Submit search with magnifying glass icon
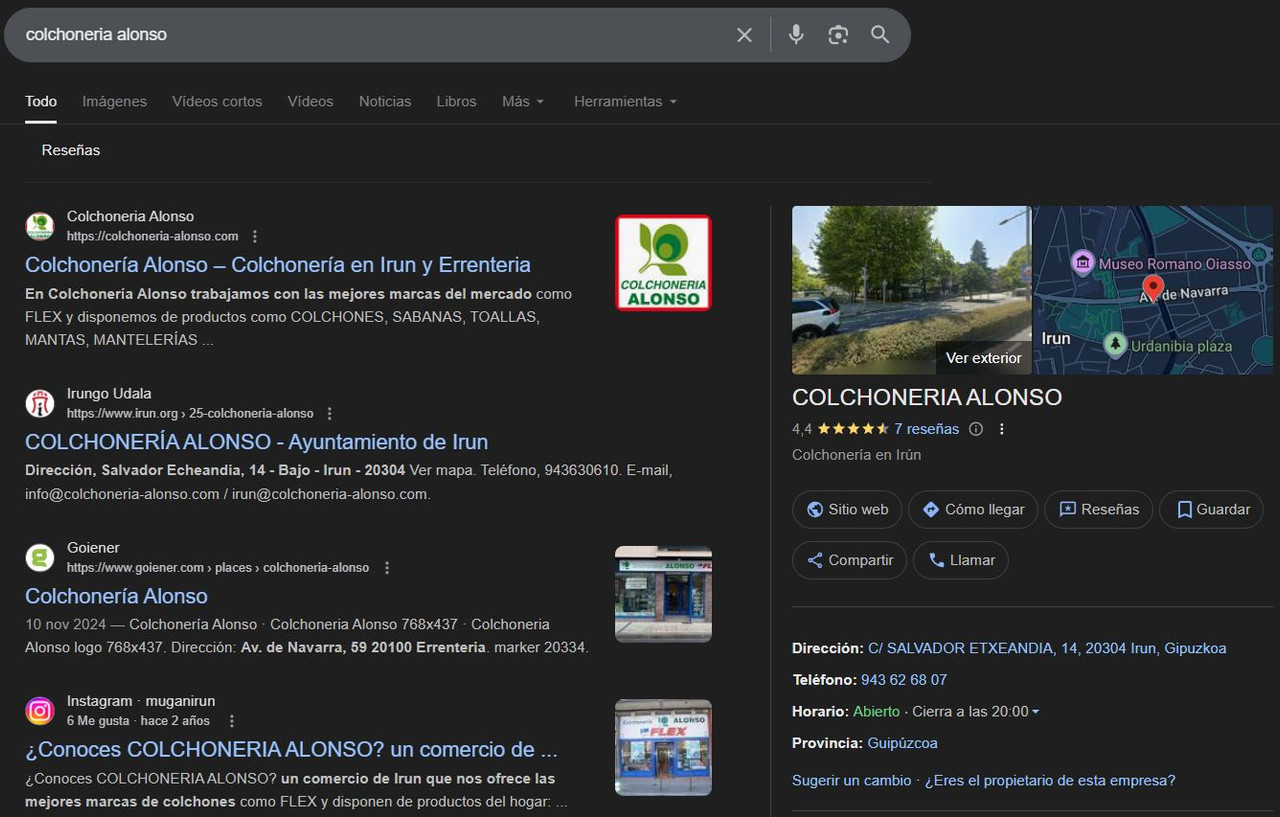1280x817 pixels. 880,35
